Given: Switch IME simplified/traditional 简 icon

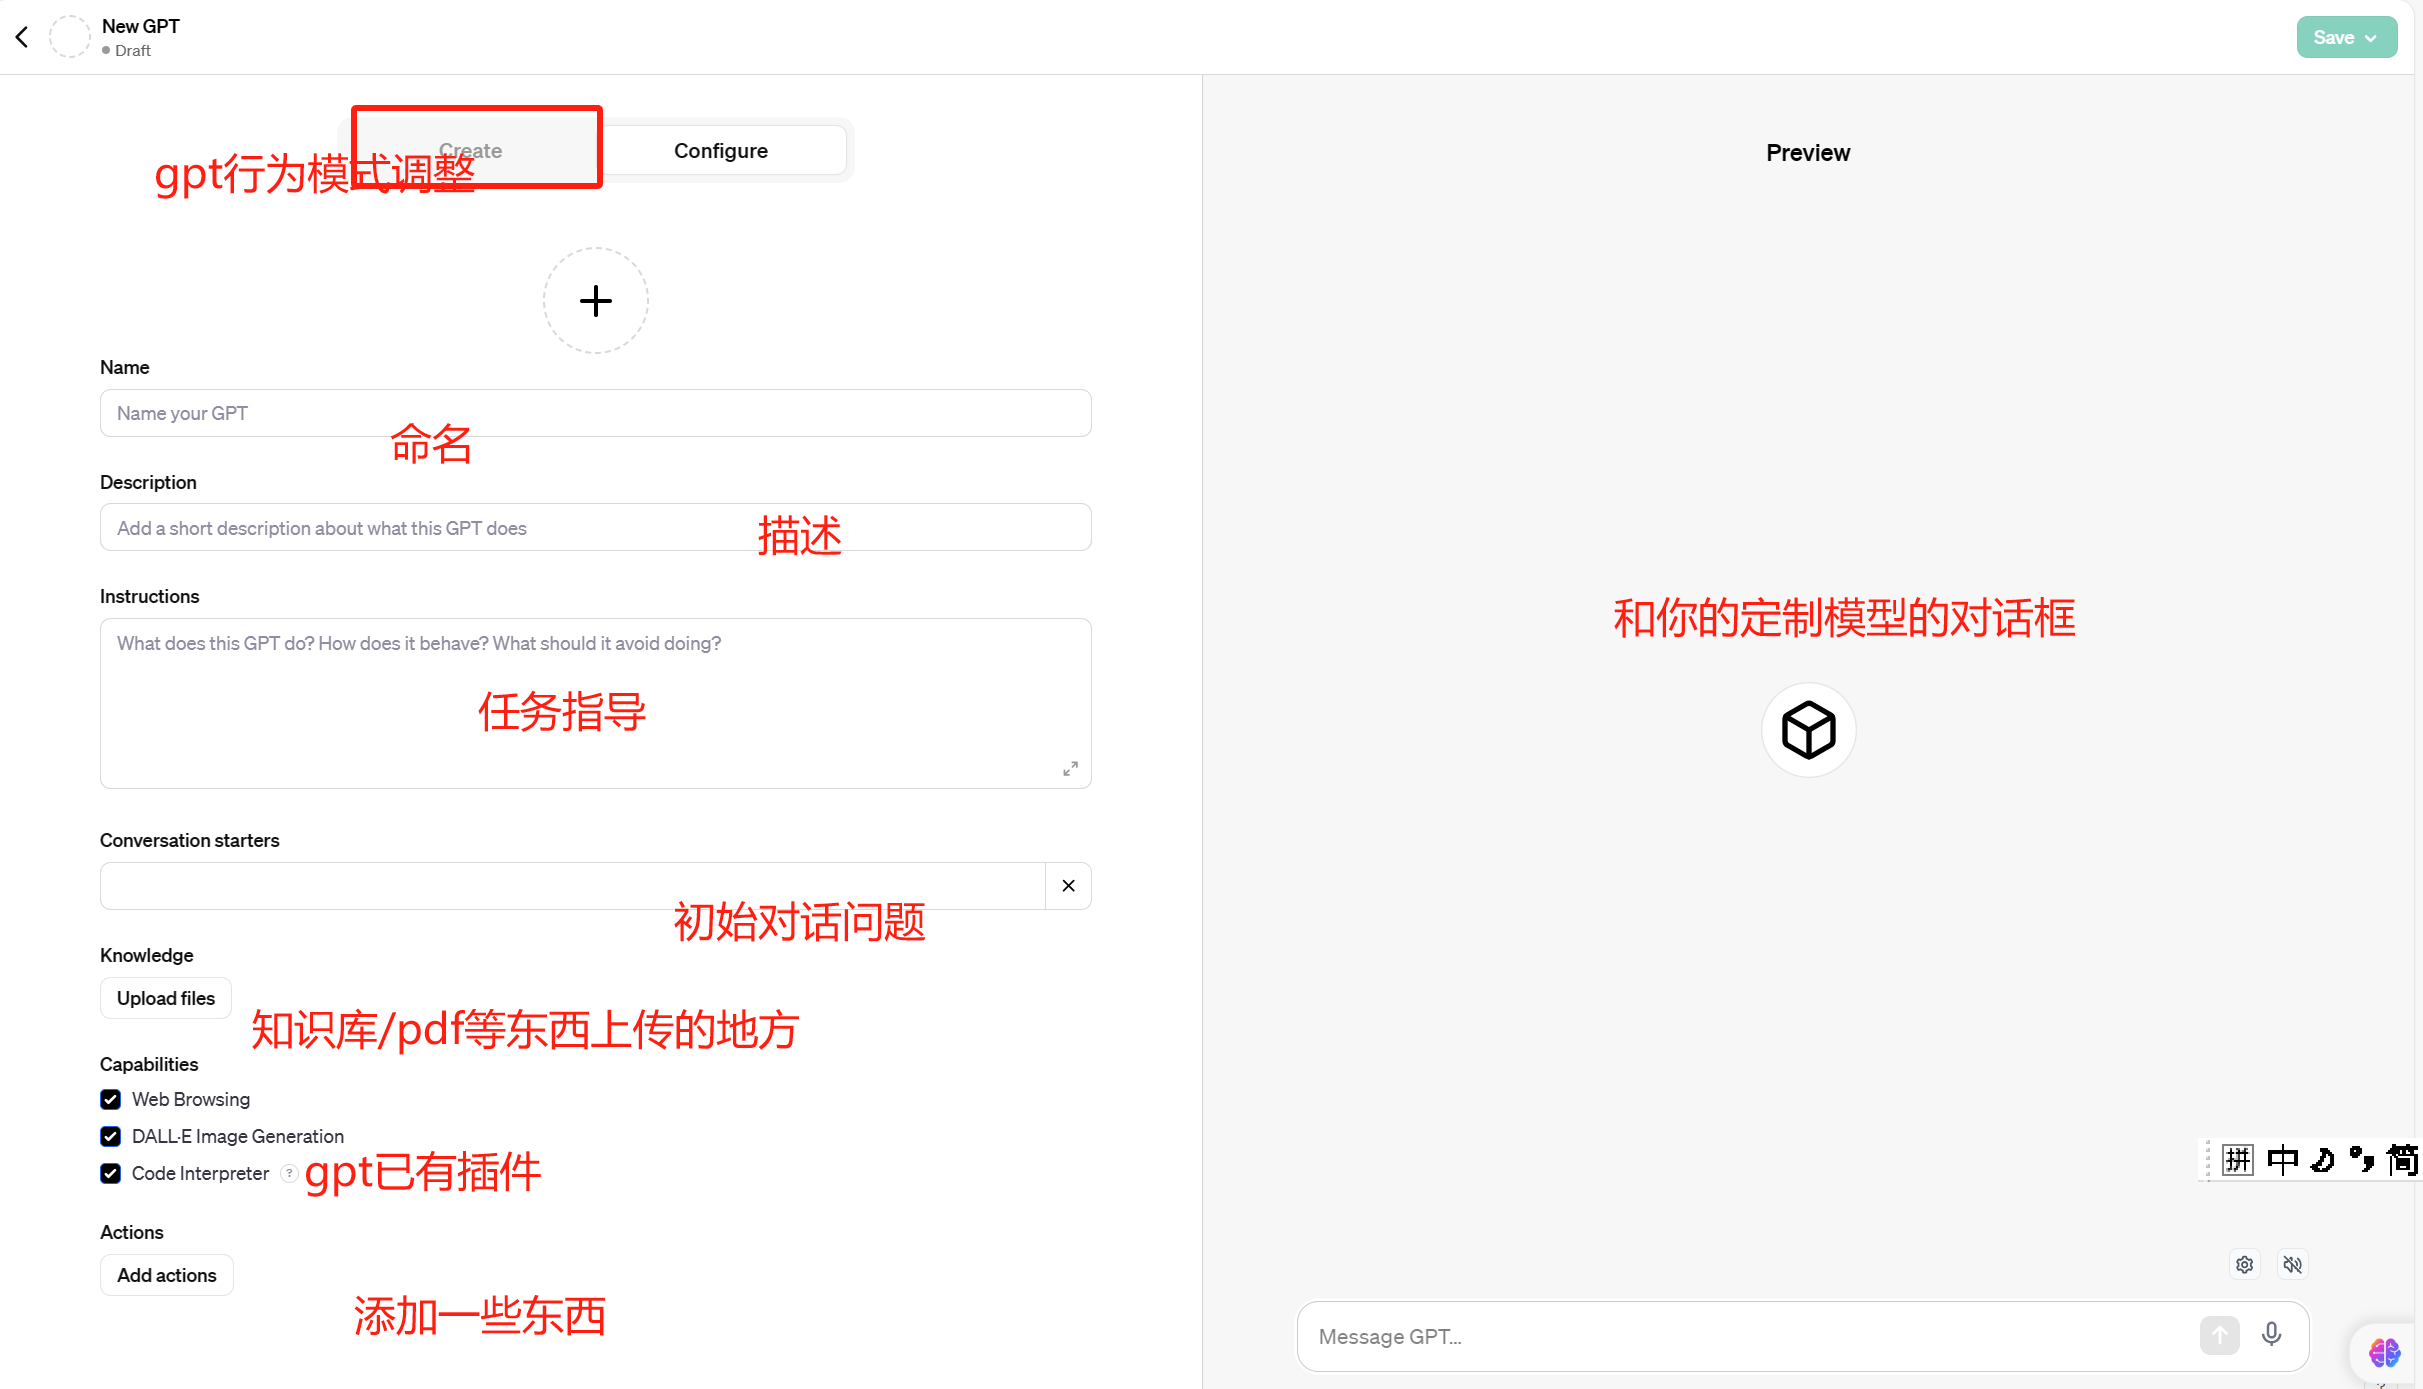Looking at the screenshot, I should (x=2402, y=1160).
